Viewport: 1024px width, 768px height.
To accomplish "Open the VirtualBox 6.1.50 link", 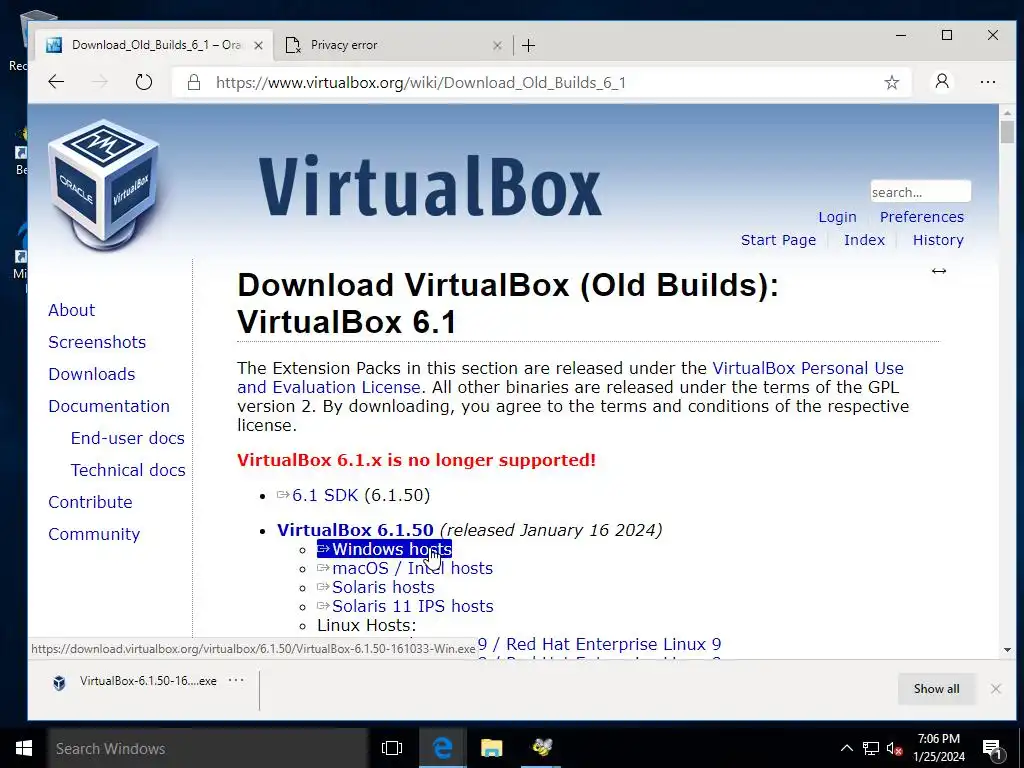I will click(x=355, y=530).
